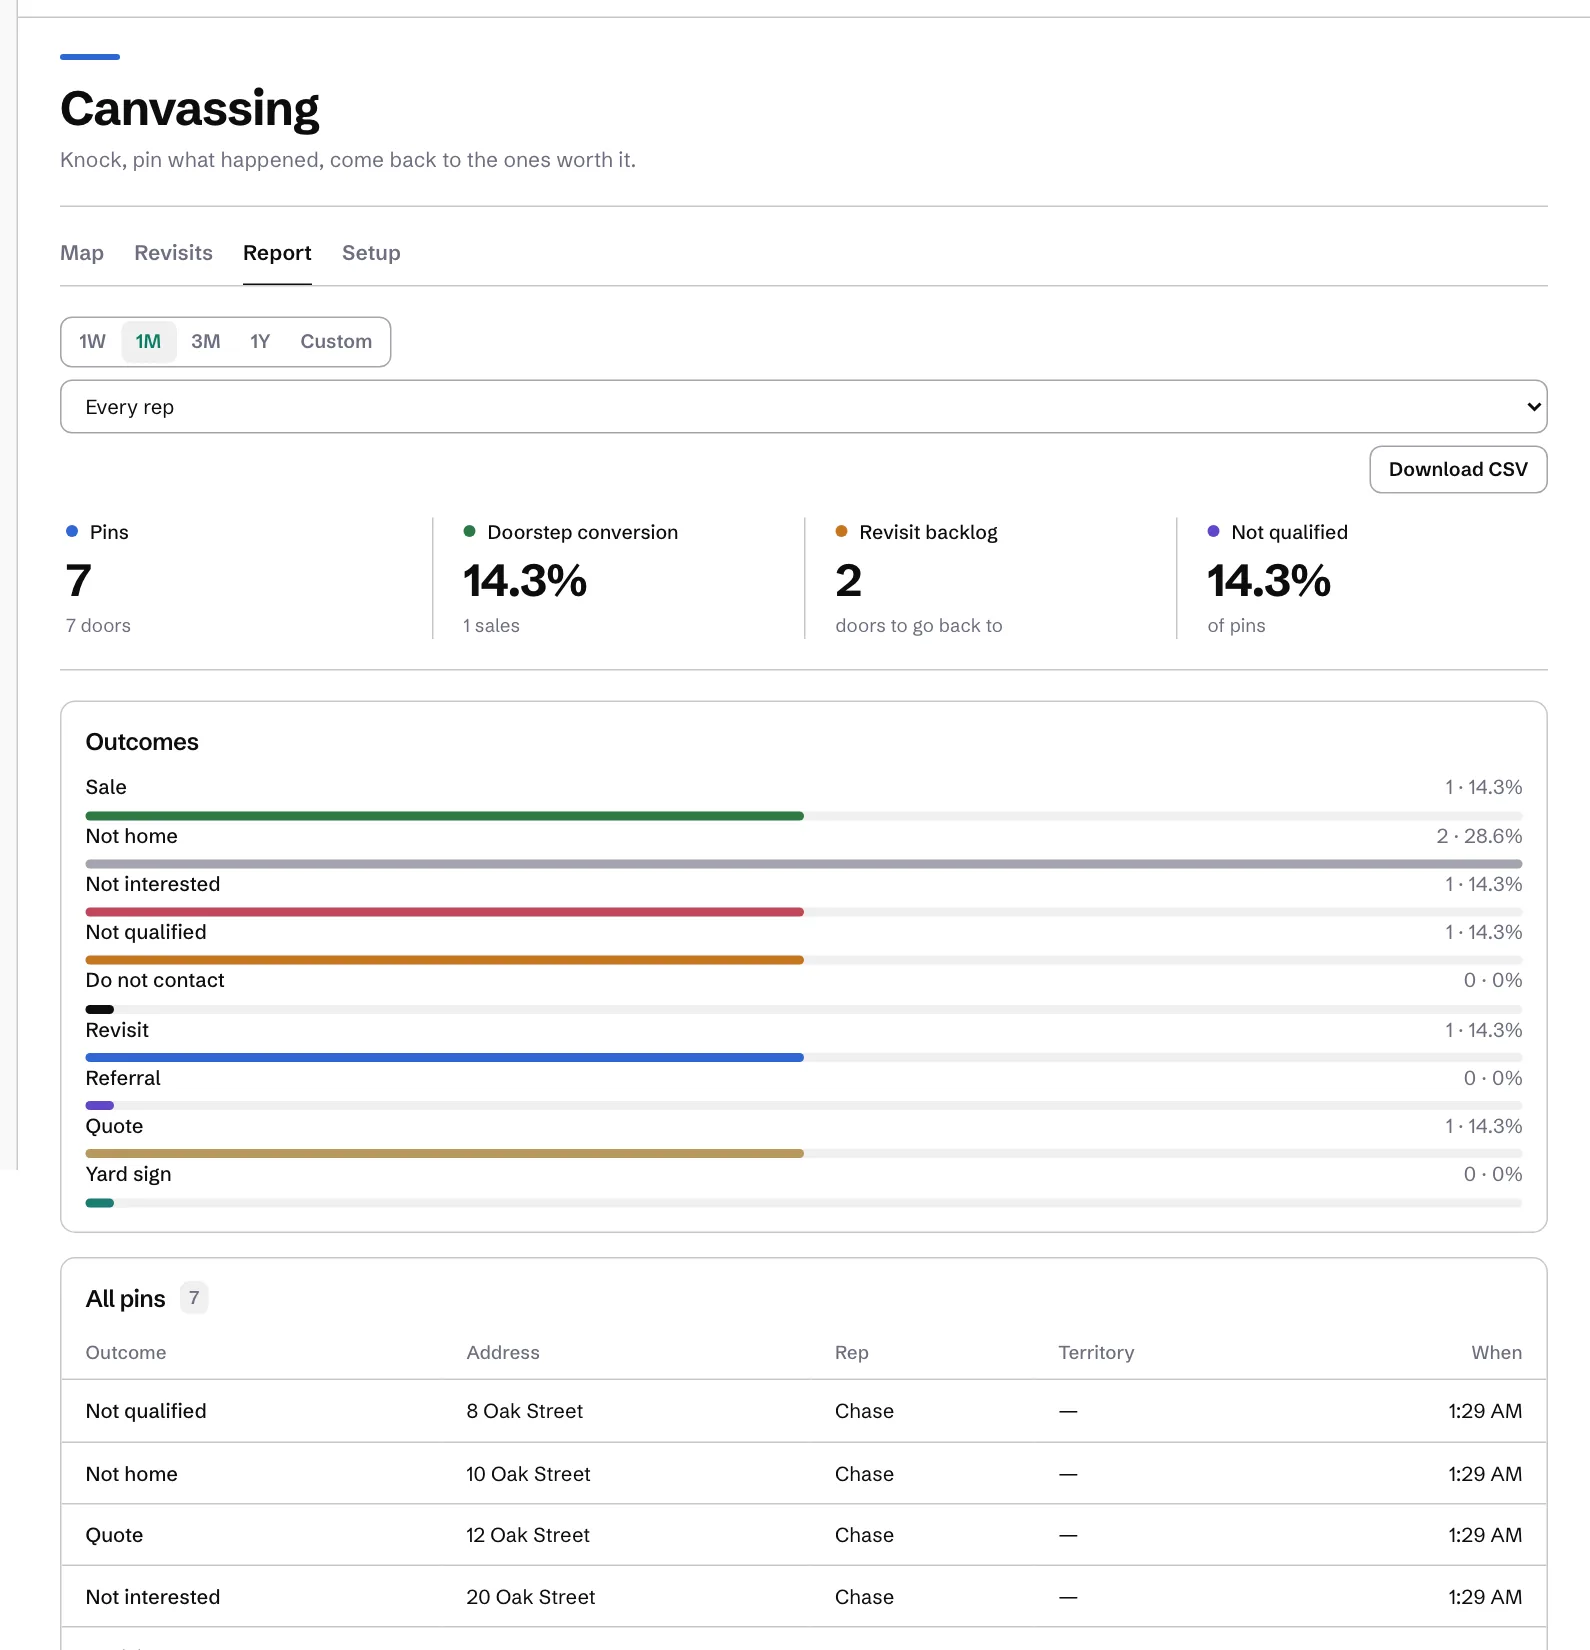This screenshot has height=1650, width=1590.
Task: Click the purple Not qualified dot
Action: 1213,532
